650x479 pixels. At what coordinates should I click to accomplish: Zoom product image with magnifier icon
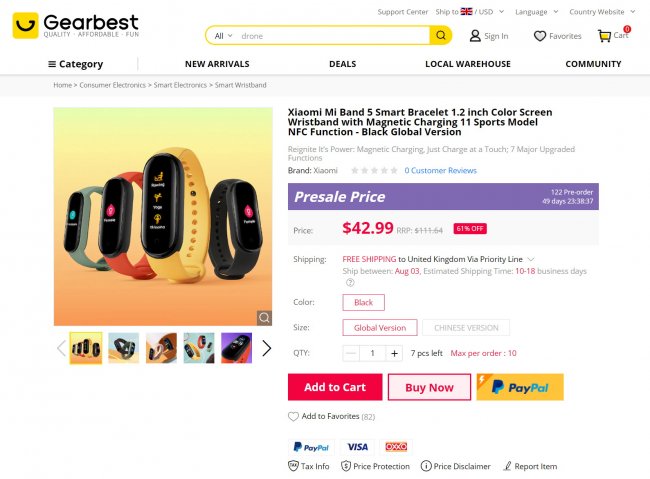coord(264,317)
